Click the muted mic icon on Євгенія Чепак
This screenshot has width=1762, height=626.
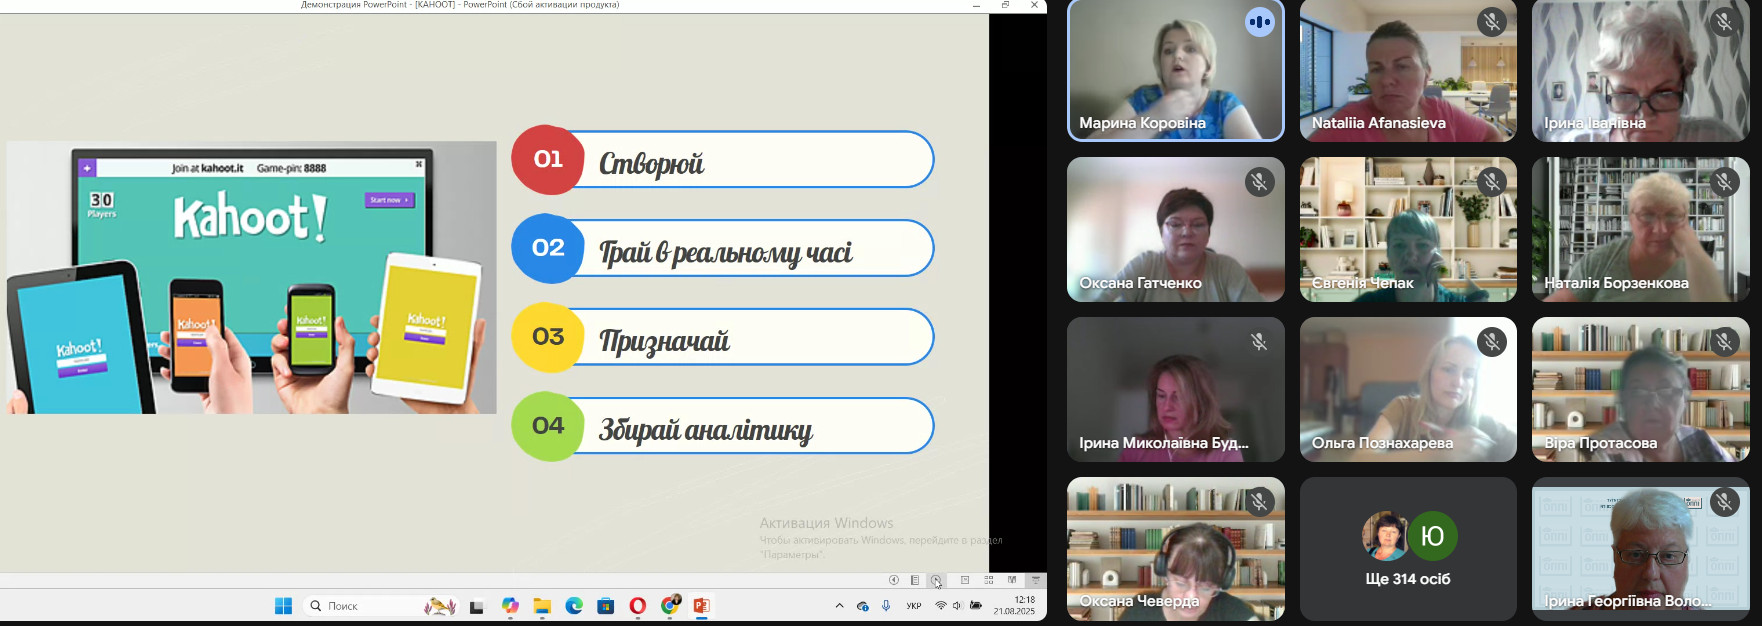(x=1491, y=182)
